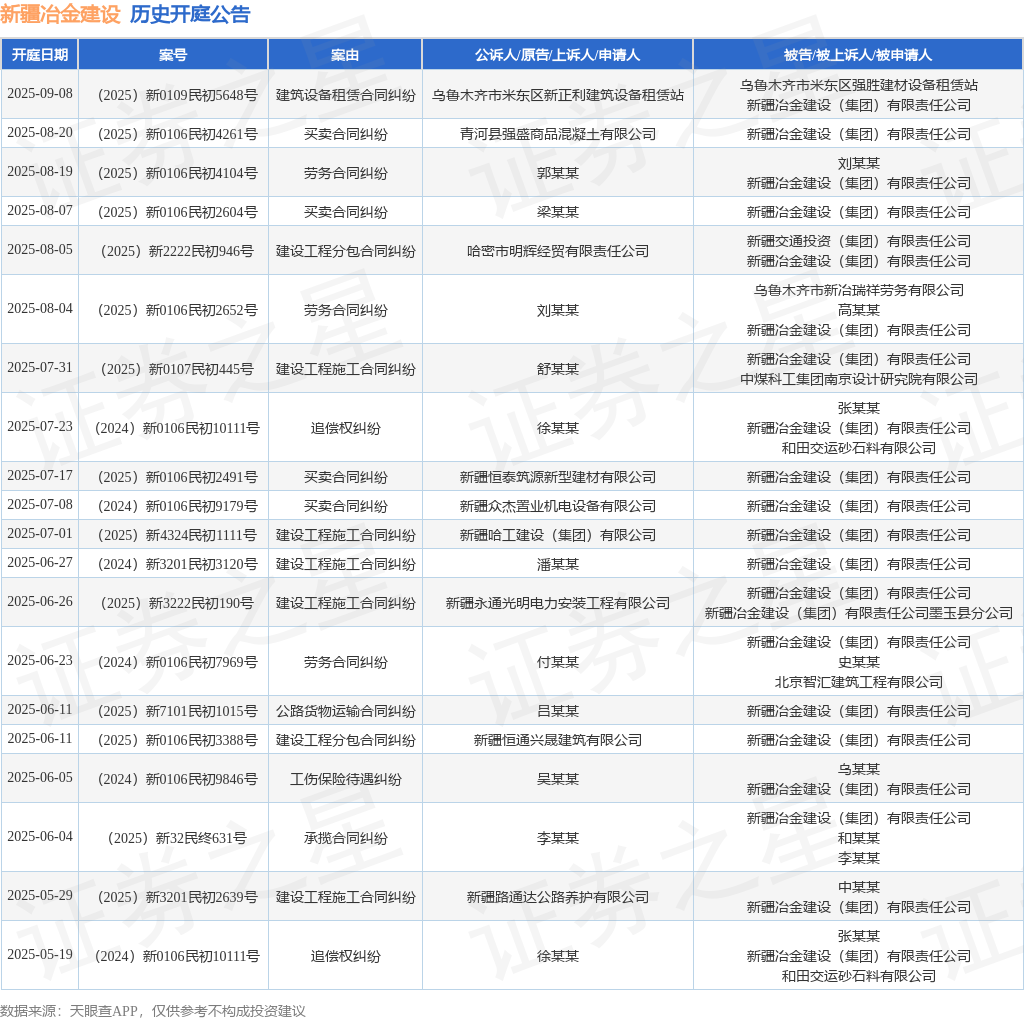This screenshot has width=1024, height=1020.
Task: Select case number (2025)新4324民初1111号
Action: (x=177, y=535)
